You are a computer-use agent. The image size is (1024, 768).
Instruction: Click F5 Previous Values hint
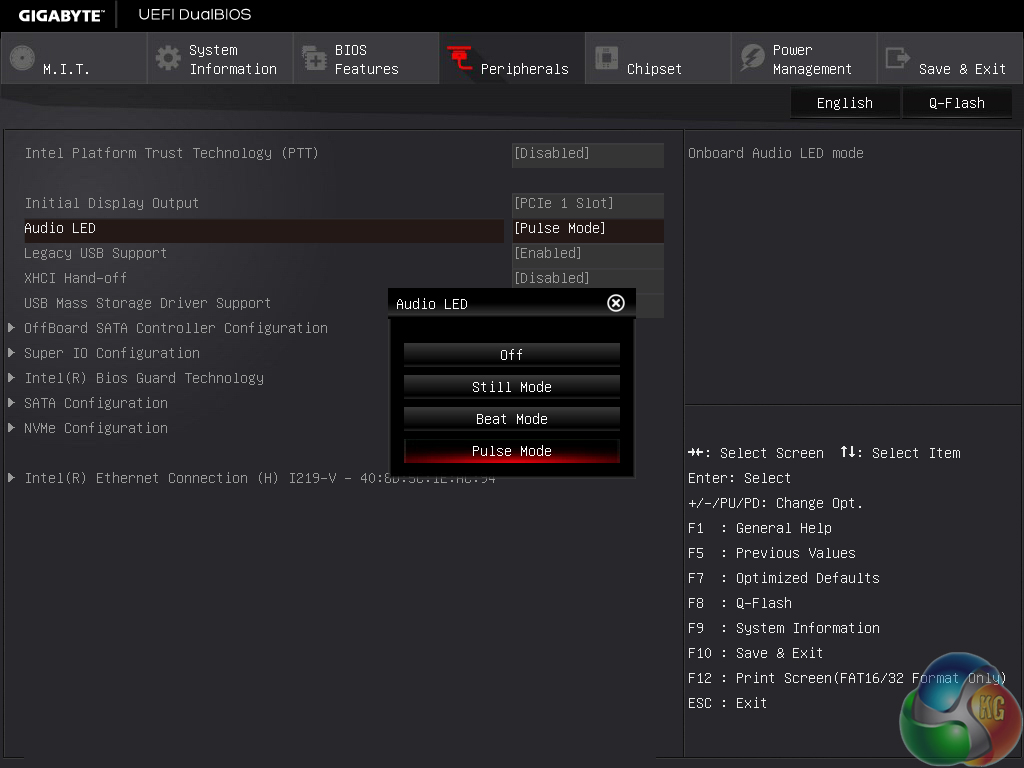pyautogui.click(x=771, y=553)
